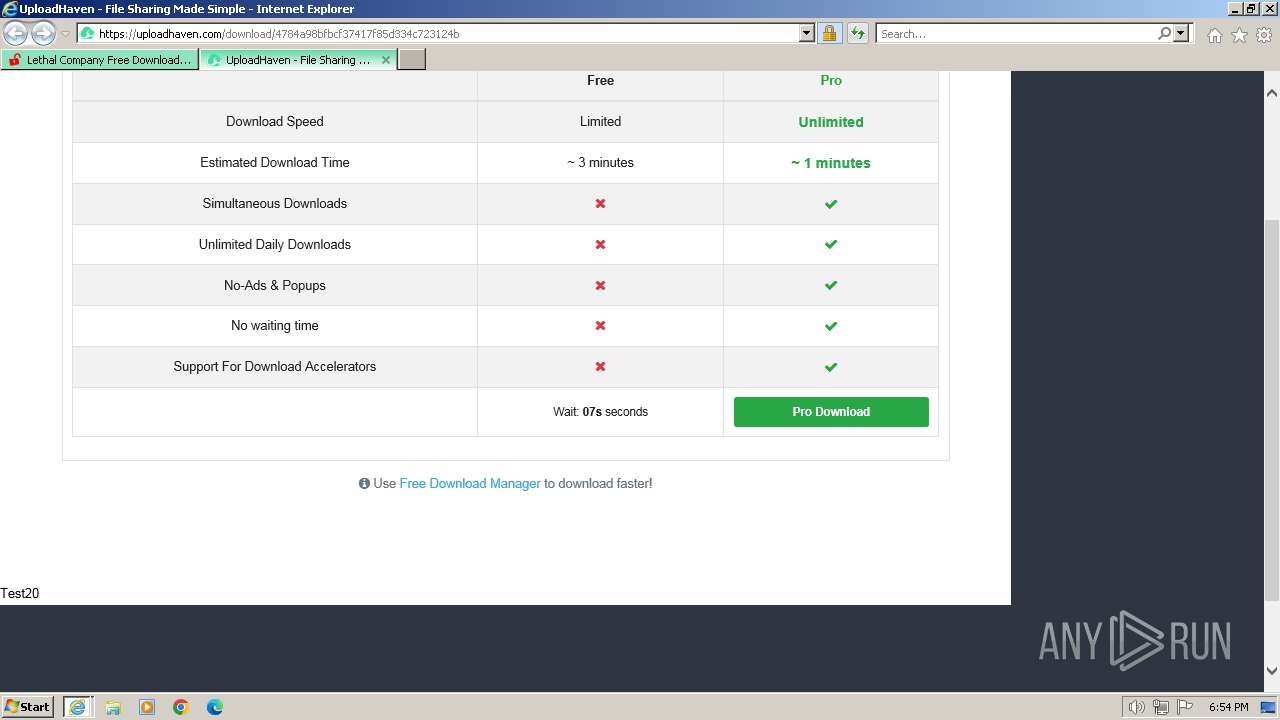Click the security lock icon
The width and height of the screenshot is (1280, 720).
click(829, 34)
